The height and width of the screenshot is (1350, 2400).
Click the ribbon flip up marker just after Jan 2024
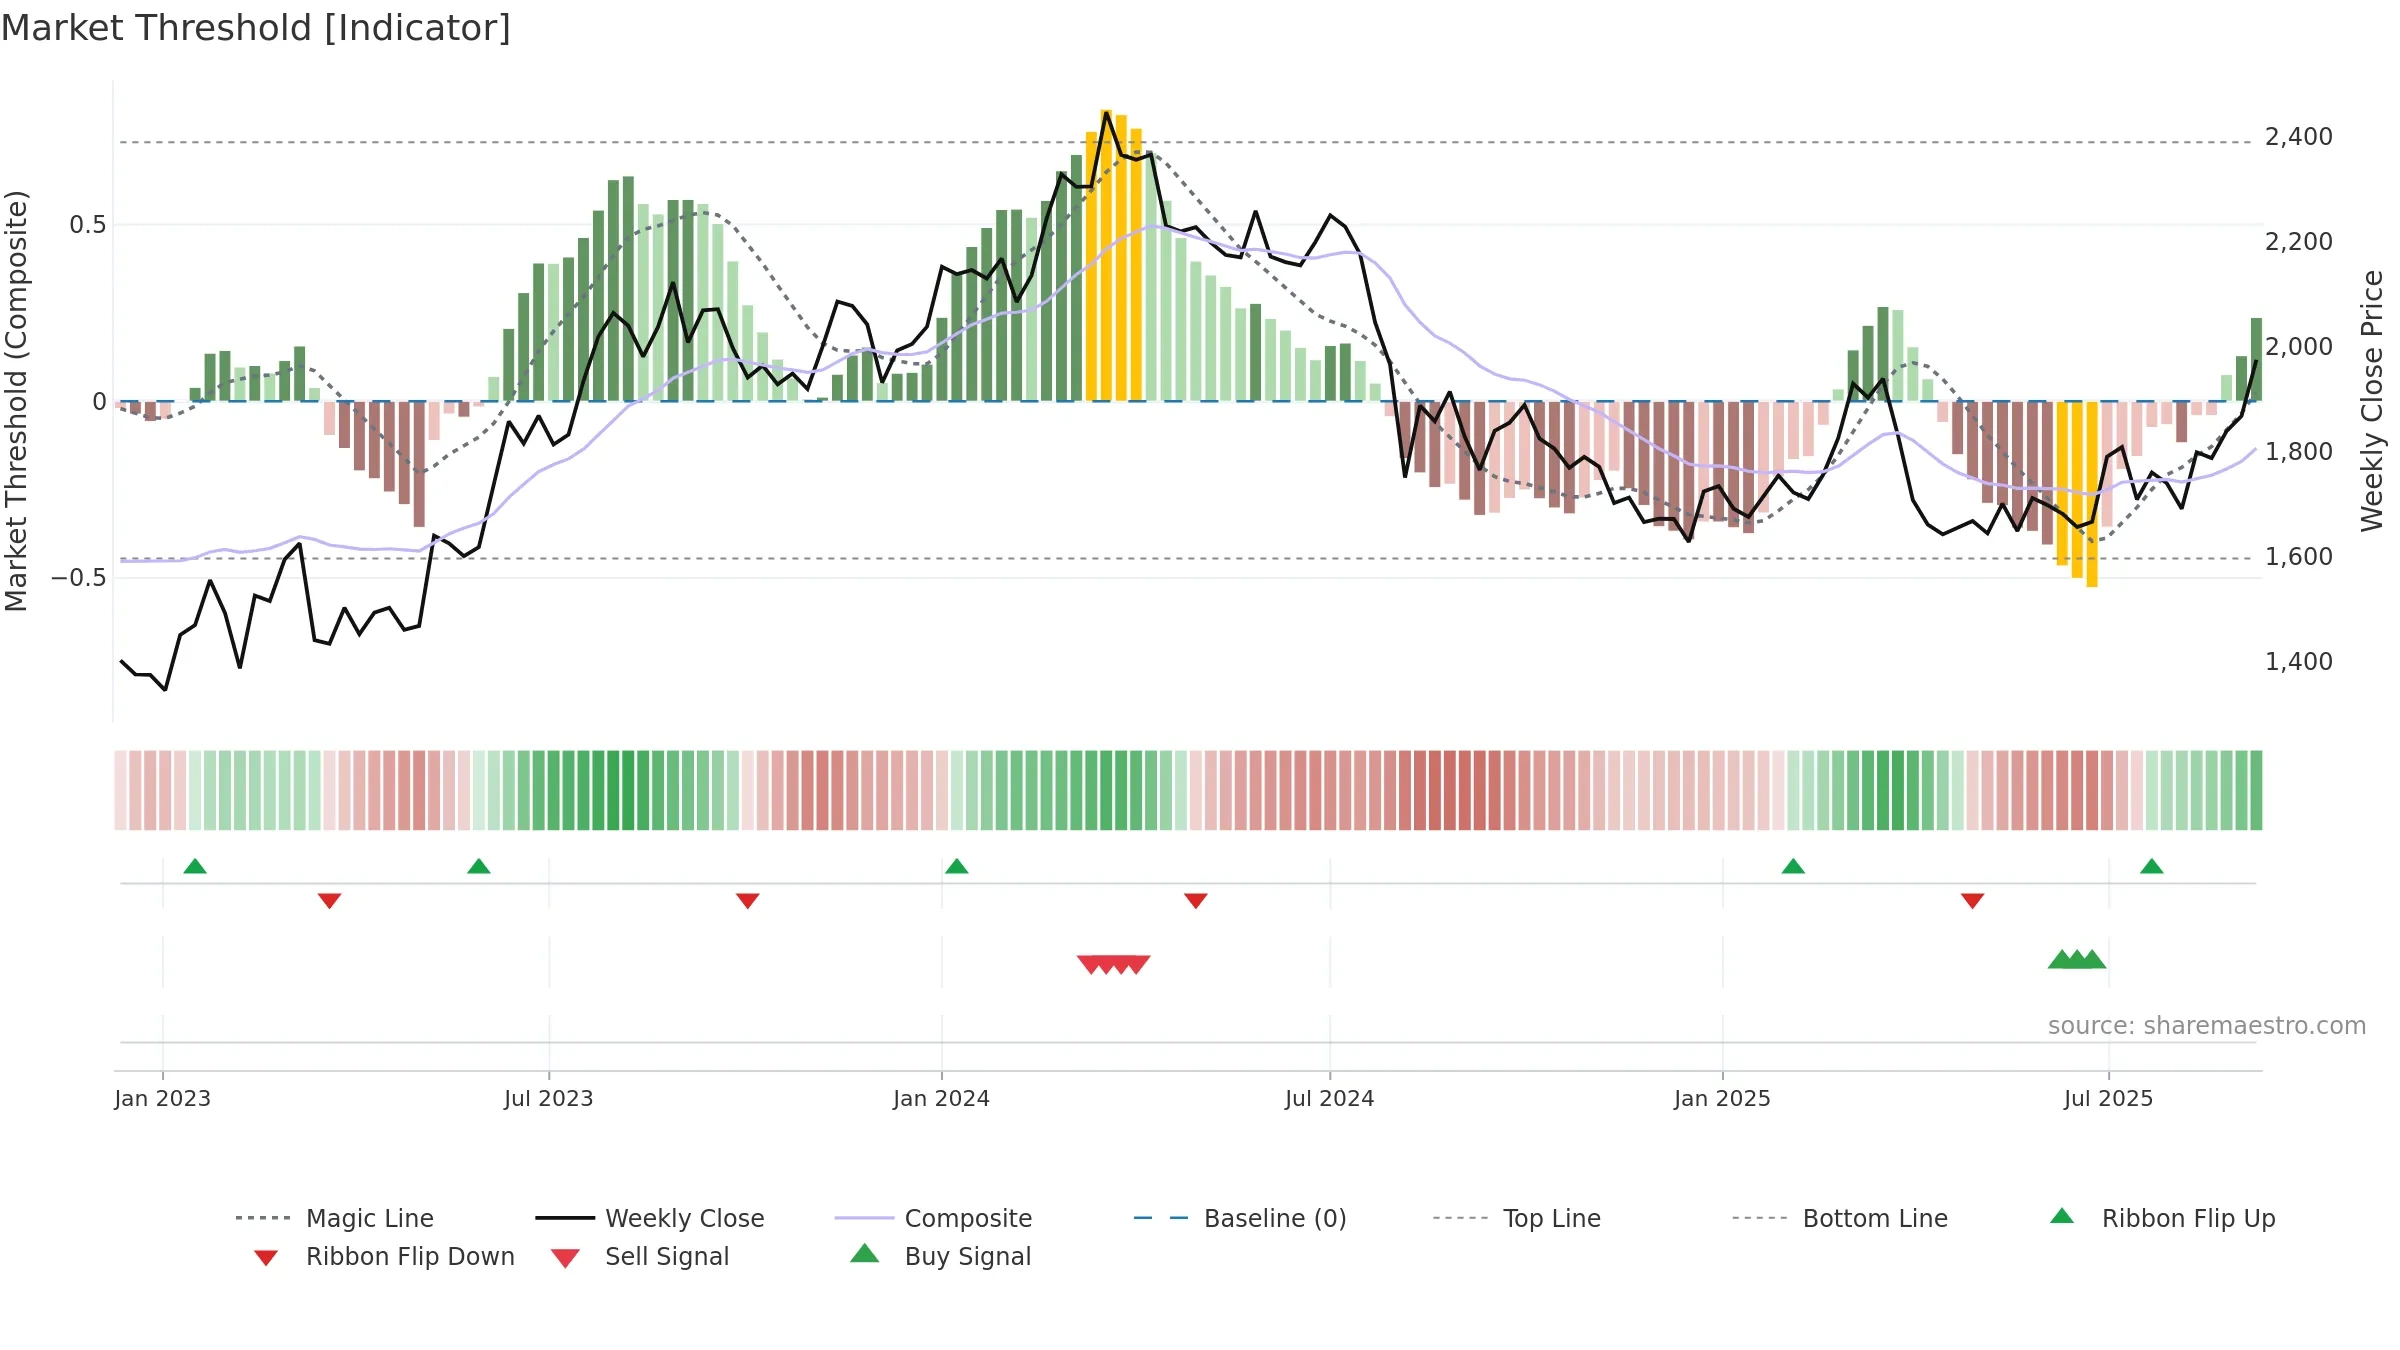click(x=957, y=866)
